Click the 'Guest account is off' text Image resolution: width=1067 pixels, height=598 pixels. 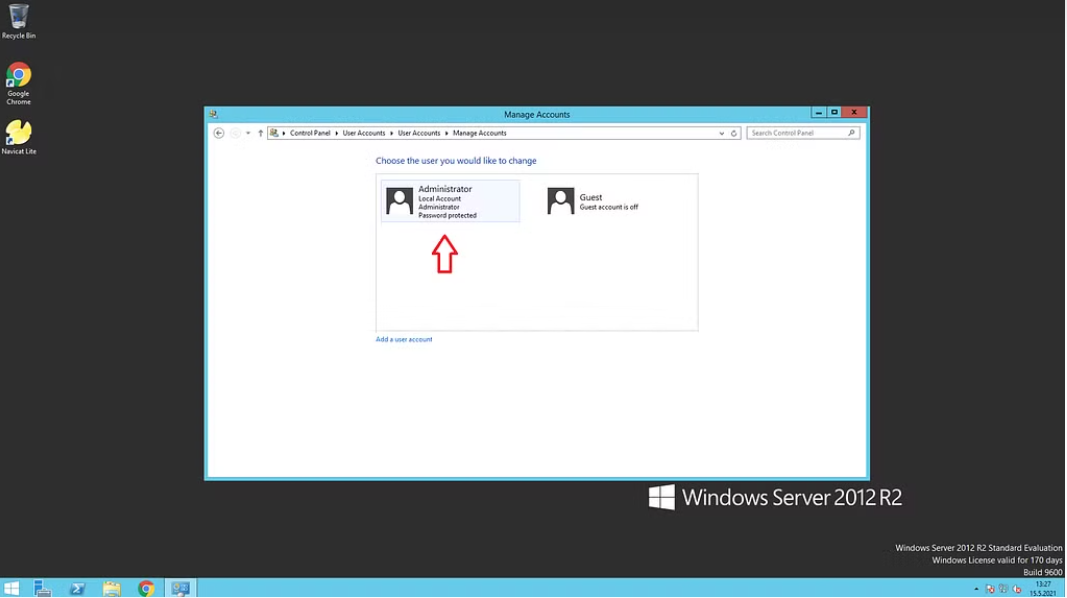(x=609, y=207)
